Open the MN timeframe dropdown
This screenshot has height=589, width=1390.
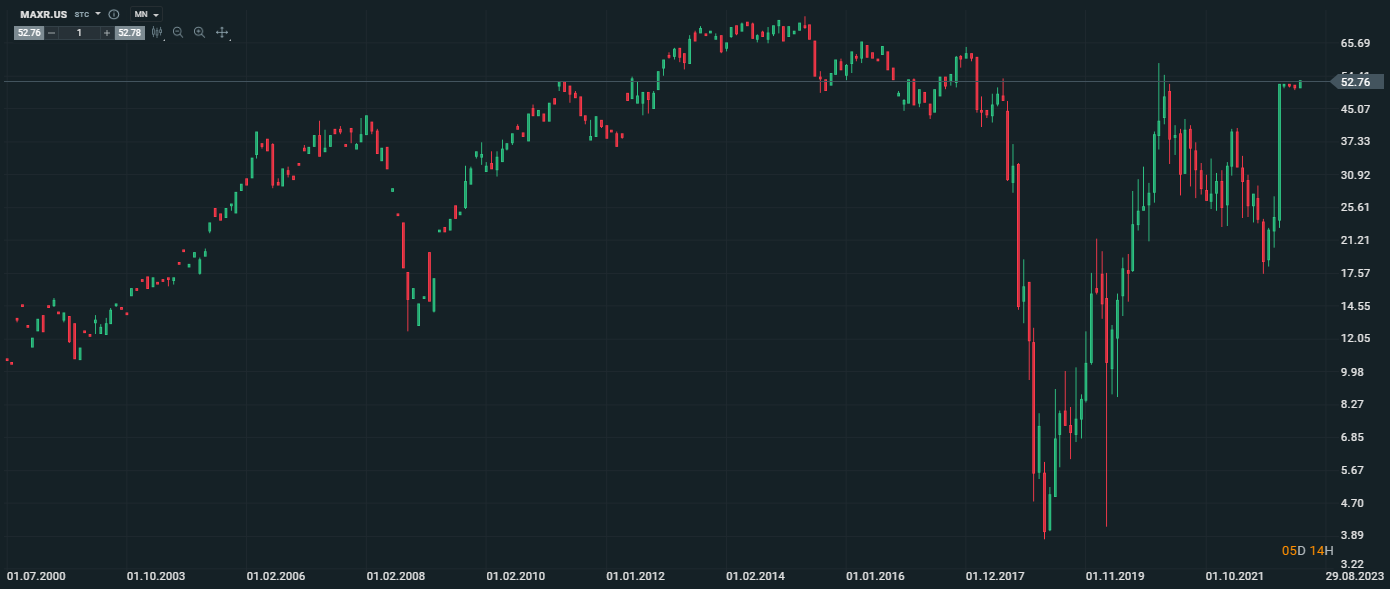(146, 15)
